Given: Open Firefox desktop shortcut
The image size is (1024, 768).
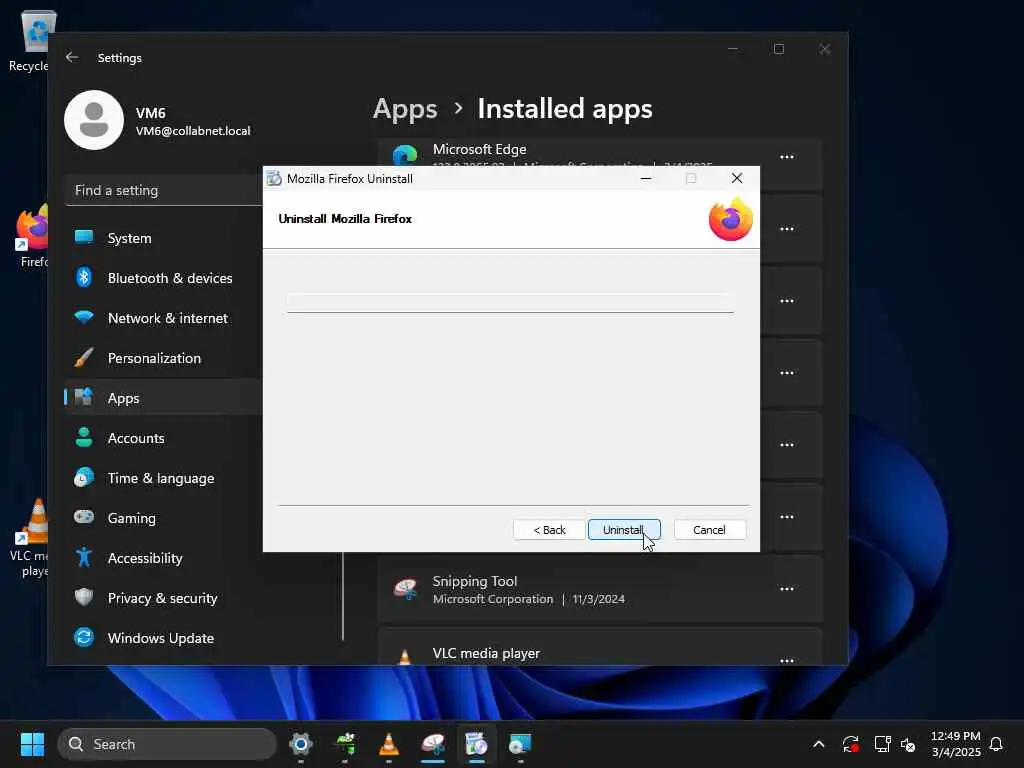Looking at the screenshot, I should click(31, 236).
